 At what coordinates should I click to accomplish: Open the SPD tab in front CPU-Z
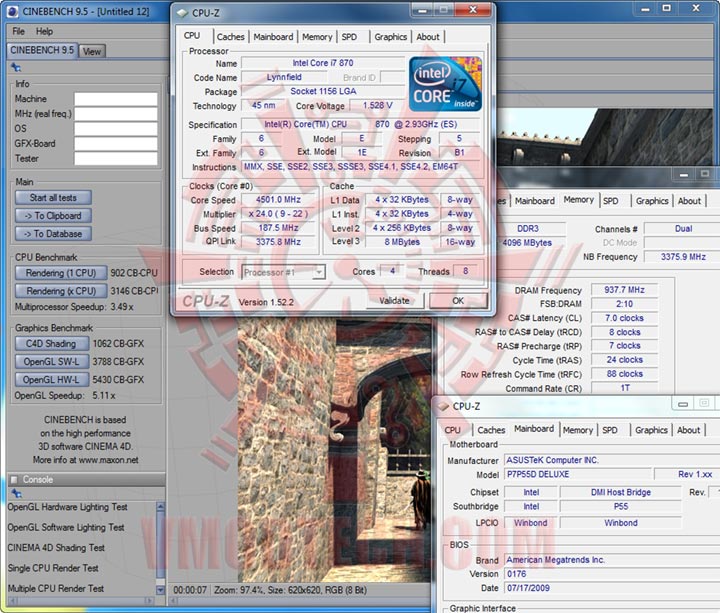click(349, 37)
